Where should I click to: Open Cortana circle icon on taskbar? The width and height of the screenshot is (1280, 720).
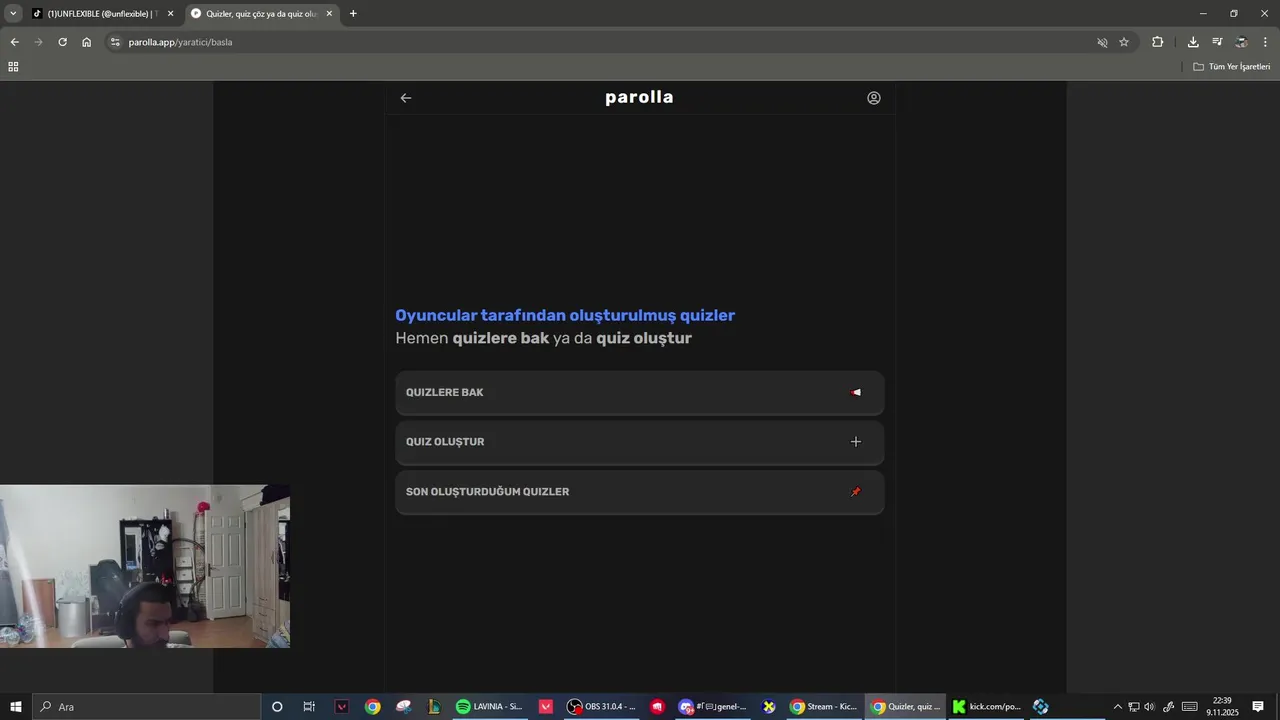(277, 707)
